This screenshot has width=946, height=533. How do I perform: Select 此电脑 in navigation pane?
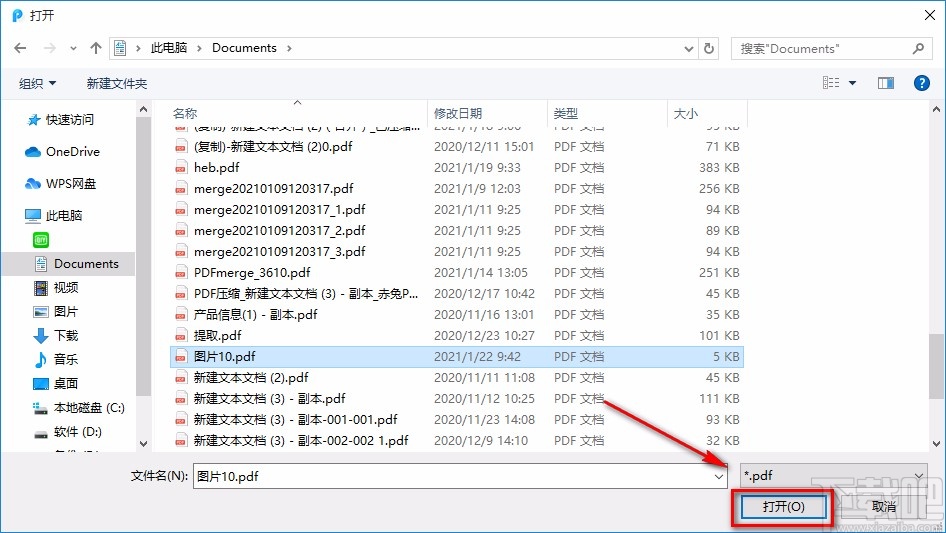point(53,215)
